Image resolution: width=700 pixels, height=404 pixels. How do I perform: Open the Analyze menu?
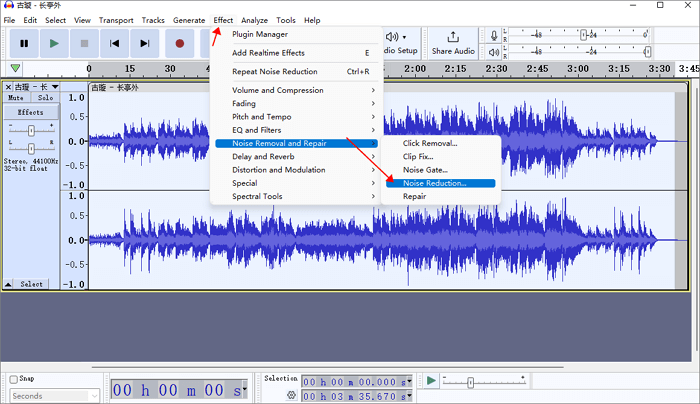click(254, 20)
